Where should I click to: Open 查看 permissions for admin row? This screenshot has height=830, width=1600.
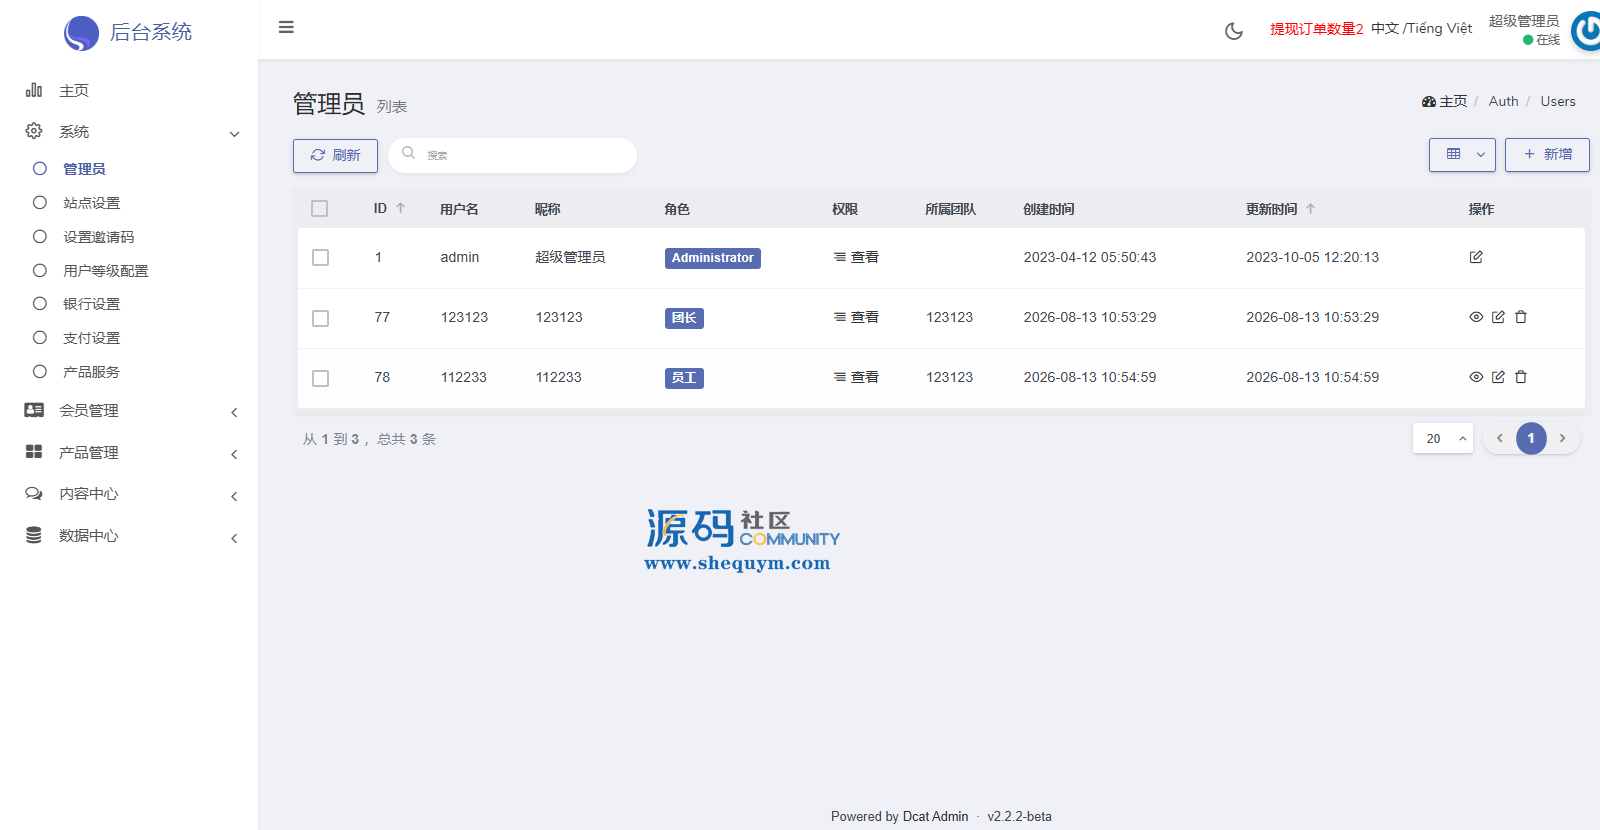coord(856,257)
